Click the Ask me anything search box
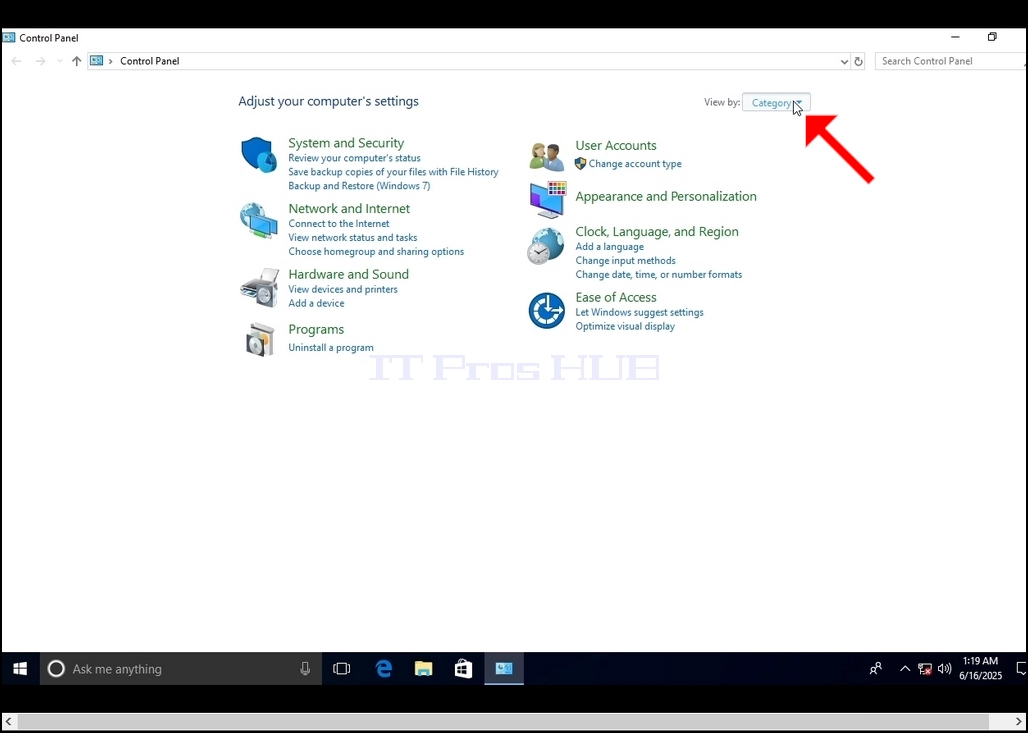 (x=181, y=669)
